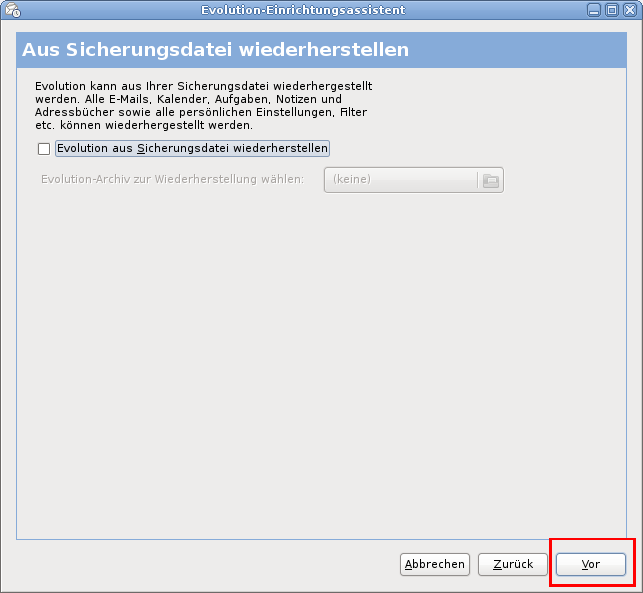Minimize the Evolution-Einrichtungsassistent window

595,10
